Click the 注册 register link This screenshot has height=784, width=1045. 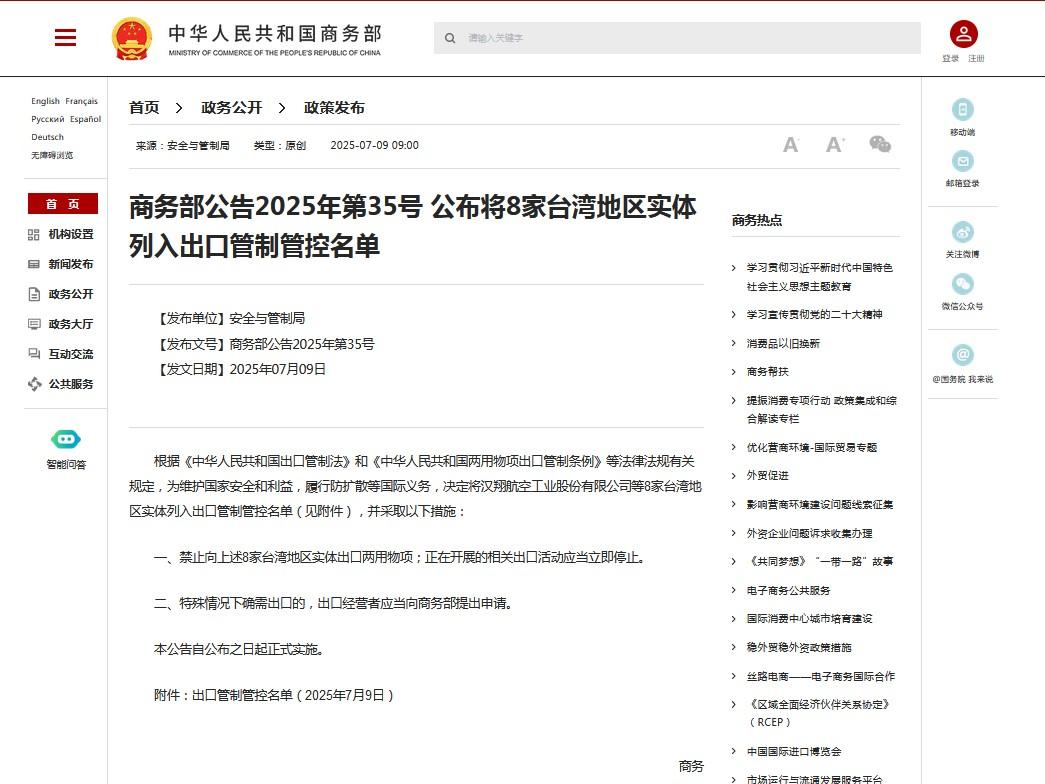coord(976,59)
